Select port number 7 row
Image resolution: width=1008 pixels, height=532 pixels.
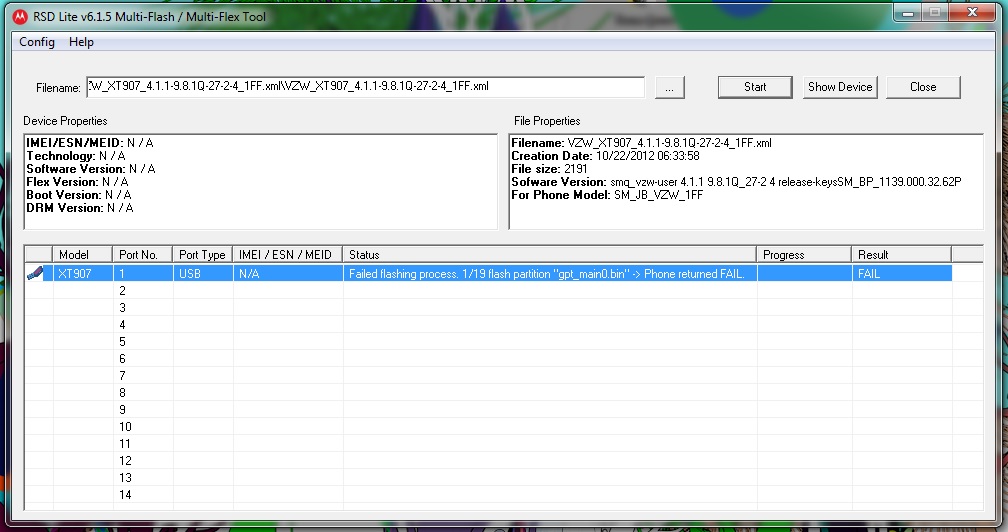tap(503, 376)
